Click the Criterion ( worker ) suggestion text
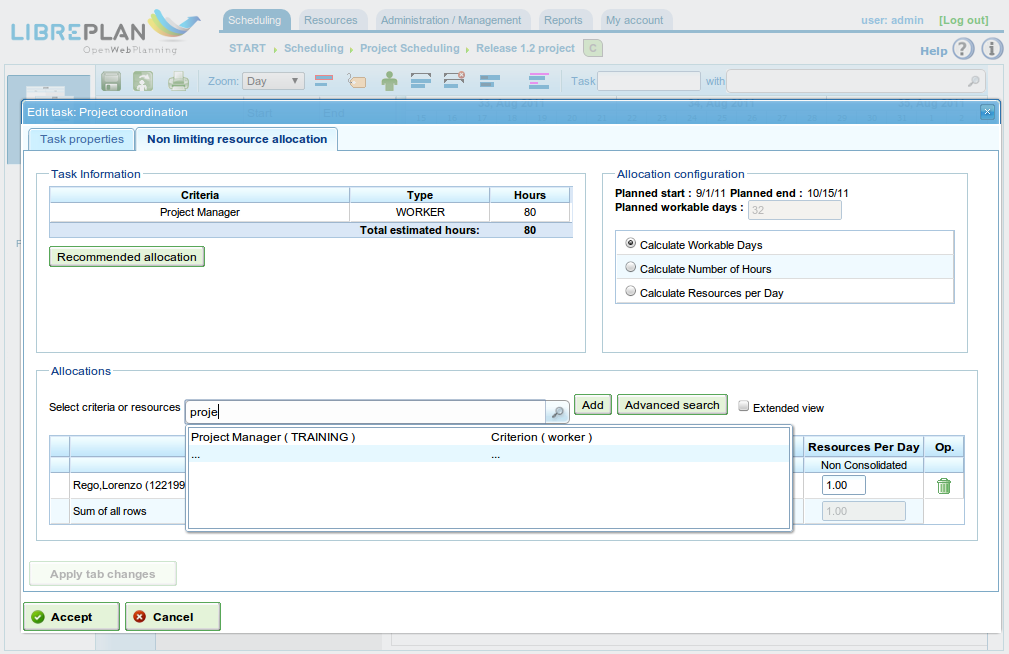 click(541, 437)
